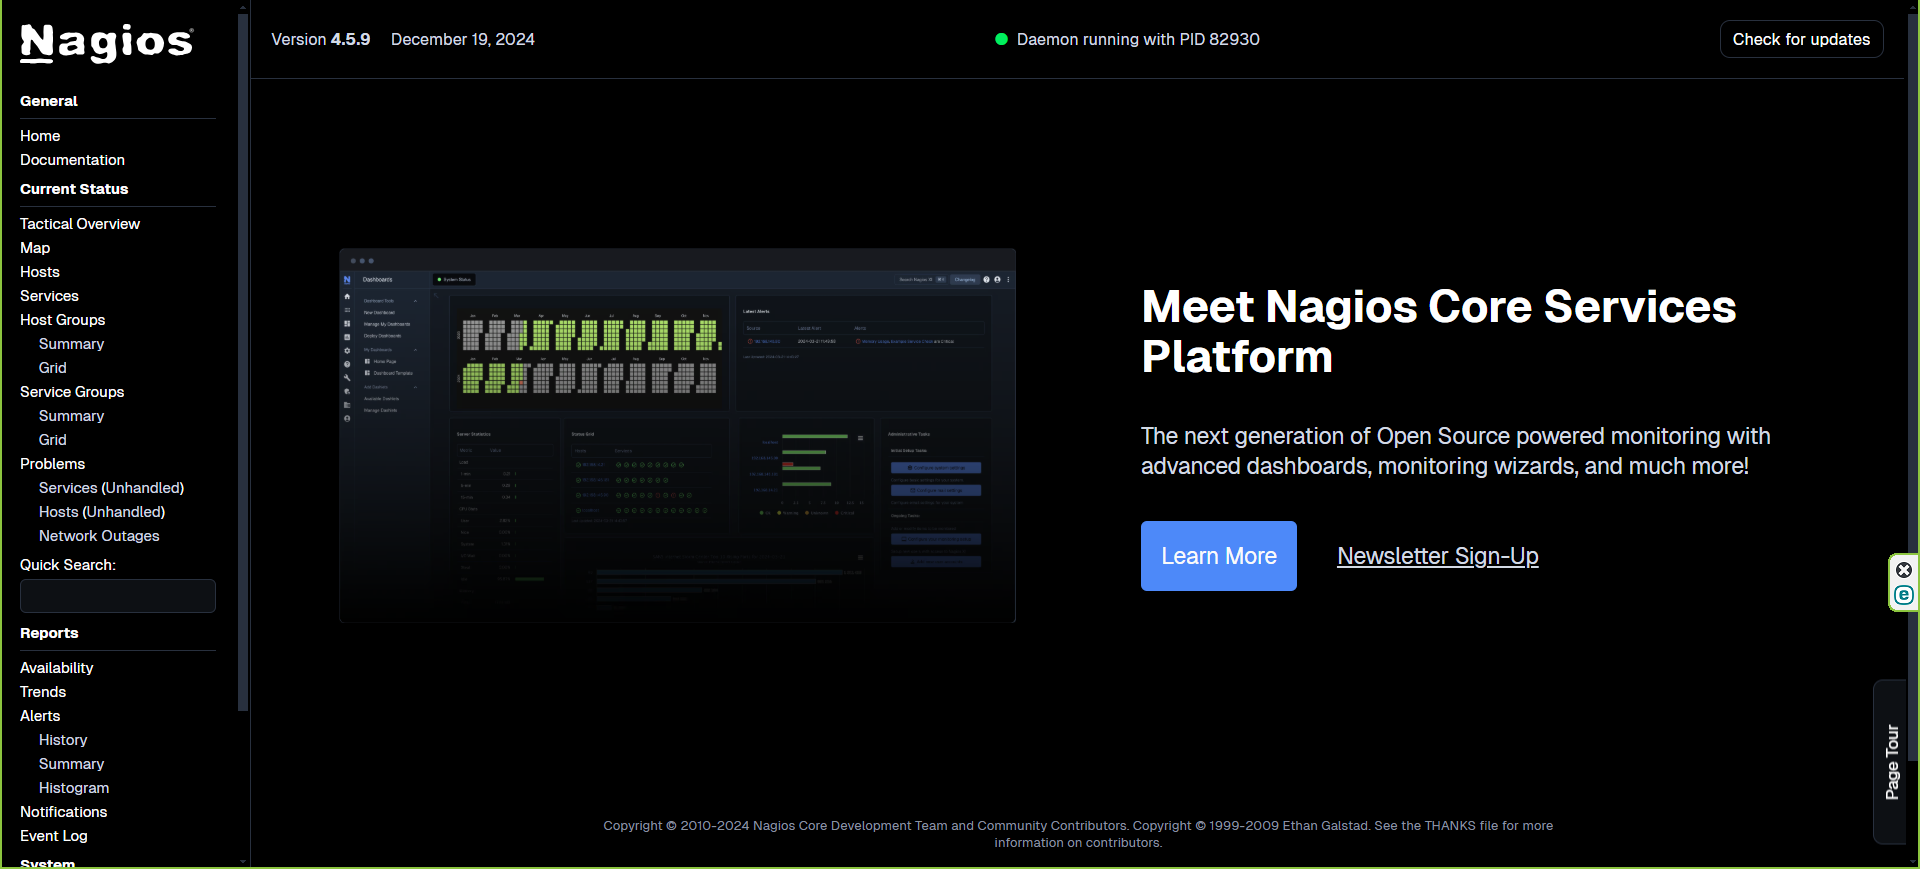Click the December 19, 2024 date
This screenshot has height=869, width=1920.
[463, 39]
